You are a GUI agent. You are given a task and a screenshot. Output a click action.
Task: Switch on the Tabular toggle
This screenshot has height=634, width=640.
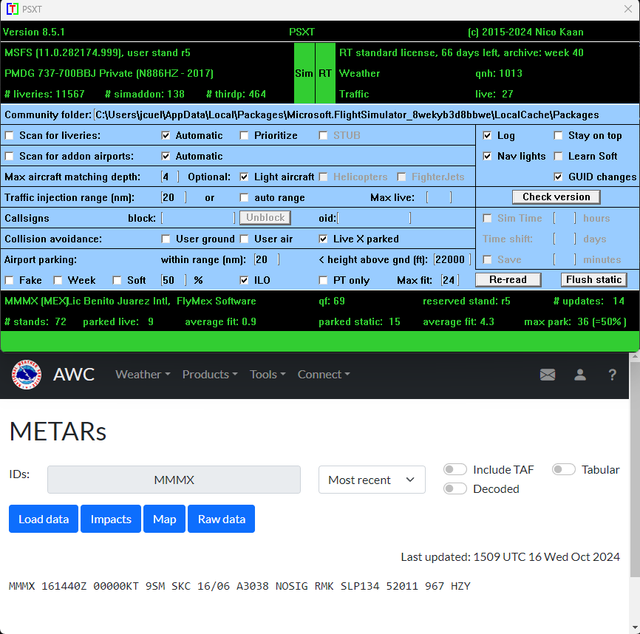(x=564, y=469)
